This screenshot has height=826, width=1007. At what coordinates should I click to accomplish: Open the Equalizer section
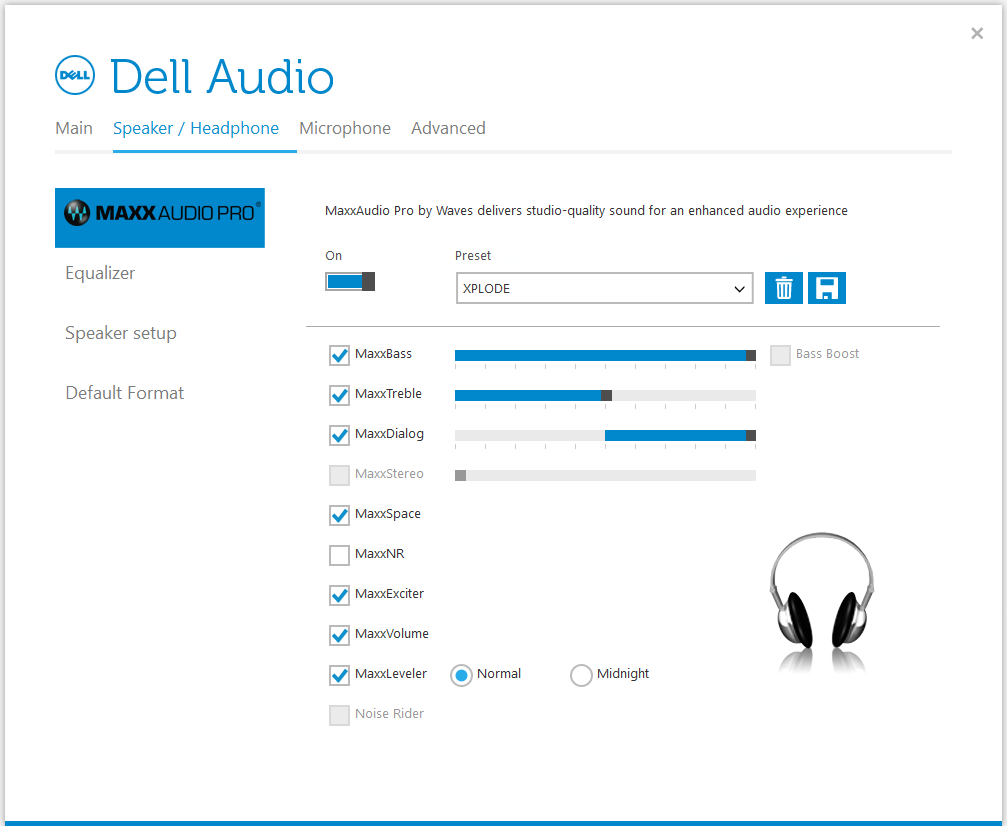pyautogui.click(x=100, y=273)
